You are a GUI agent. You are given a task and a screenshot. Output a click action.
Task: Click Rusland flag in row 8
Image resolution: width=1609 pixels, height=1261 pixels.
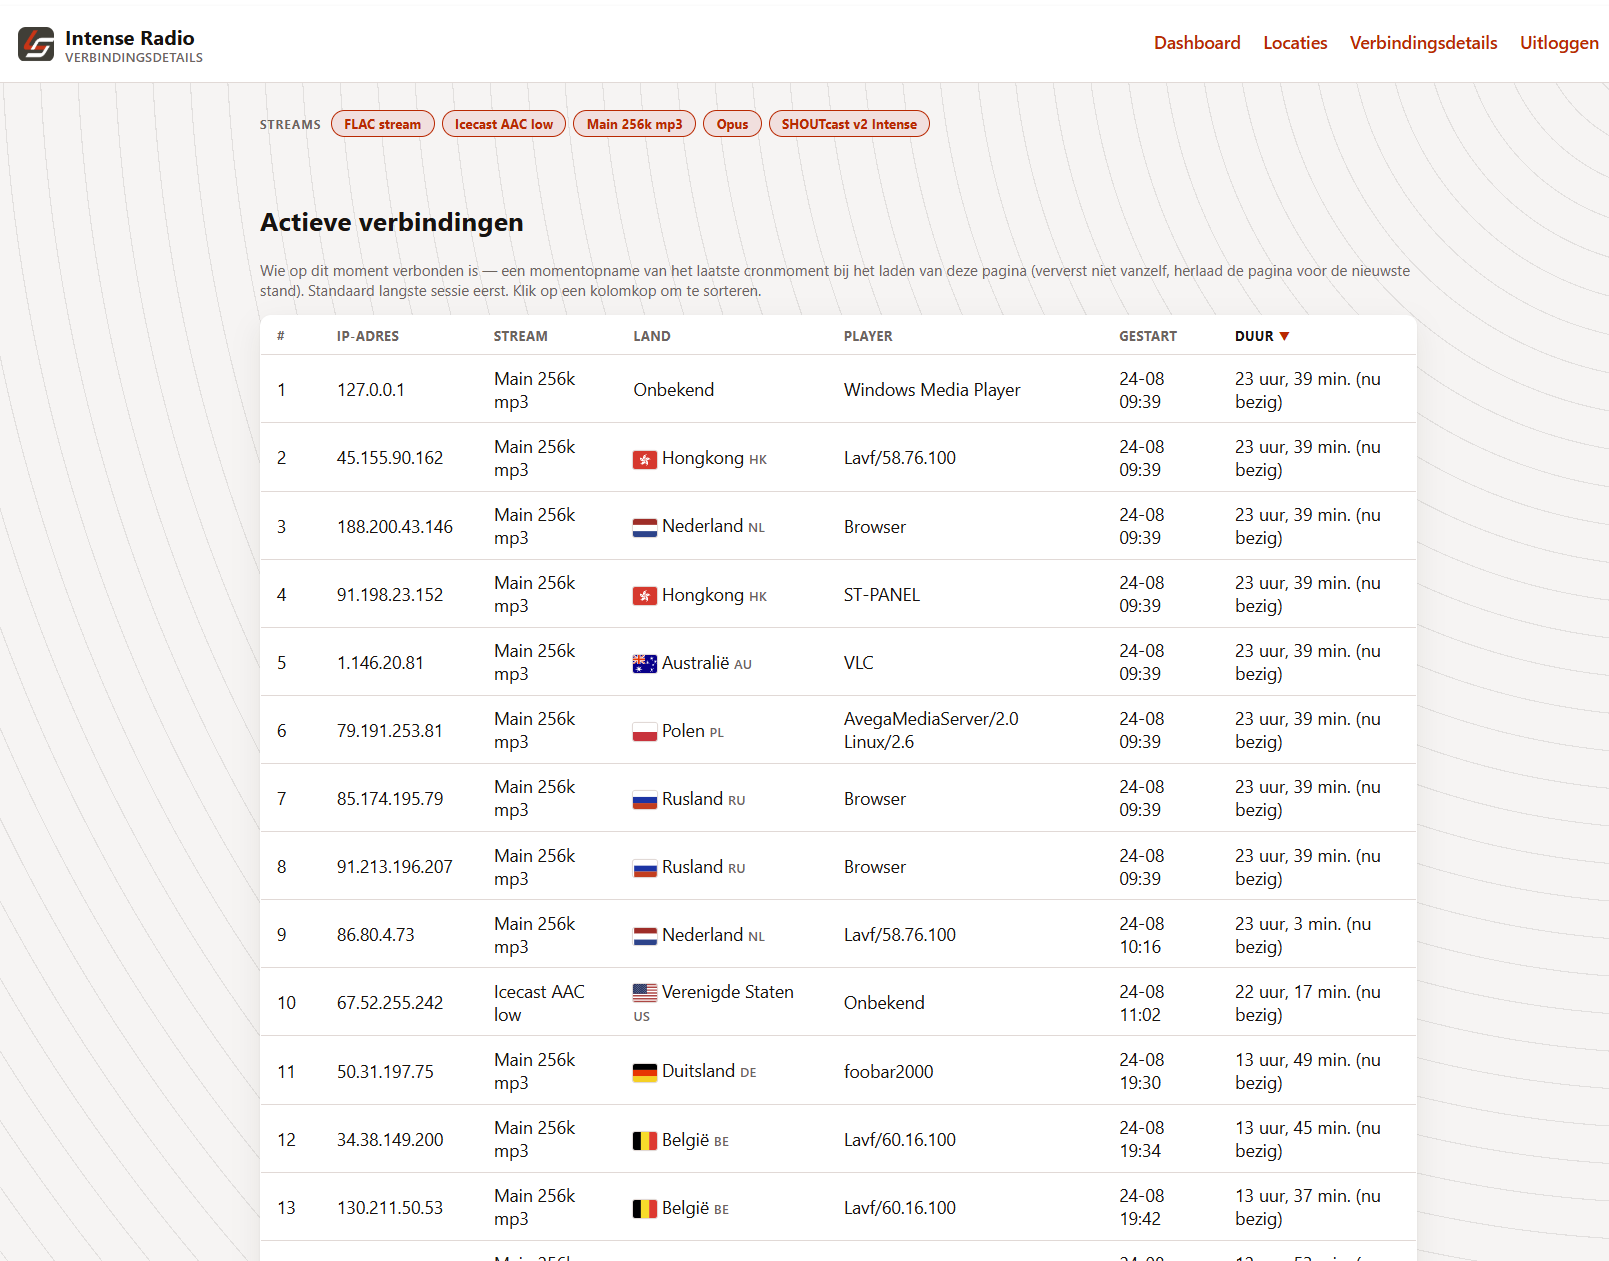pyautogui.click(x=645, y=868)
